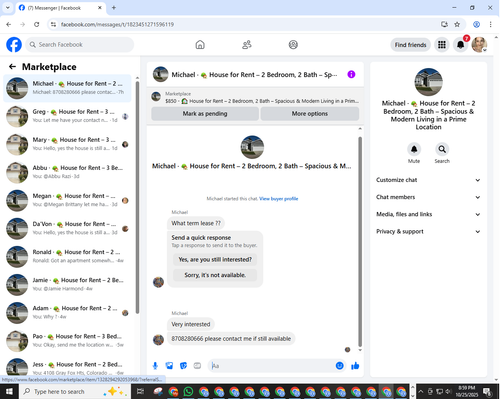Viewport: 500px width, 399px height.
Task: Click the conversation list scrollbar
Action: point(137,197)
